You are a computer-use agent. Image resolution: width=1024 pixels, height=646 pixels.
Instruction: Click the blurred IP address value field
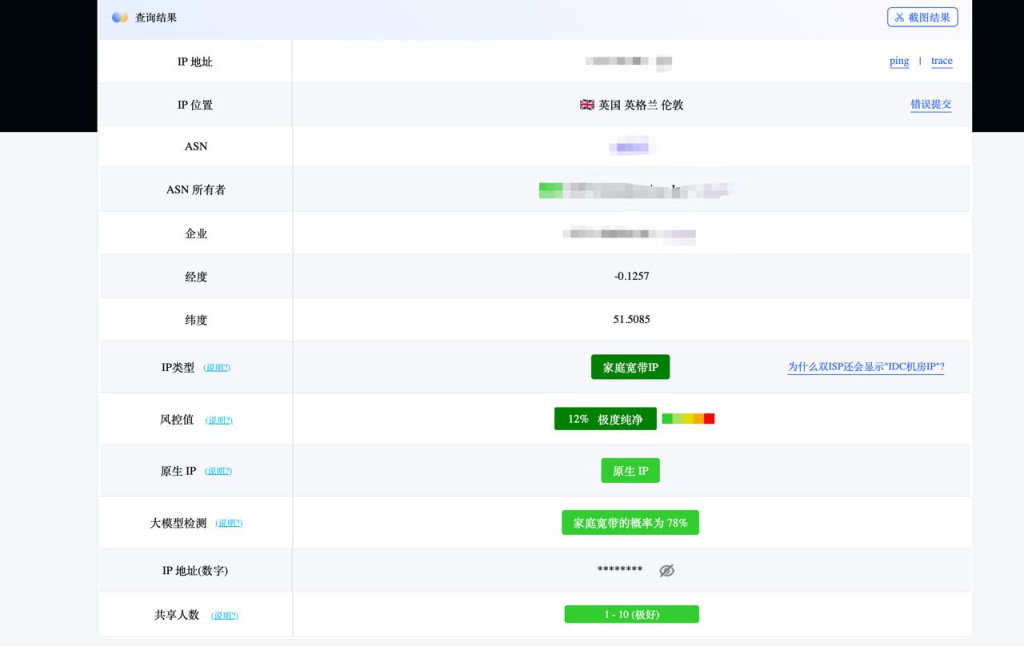(627, 61)
